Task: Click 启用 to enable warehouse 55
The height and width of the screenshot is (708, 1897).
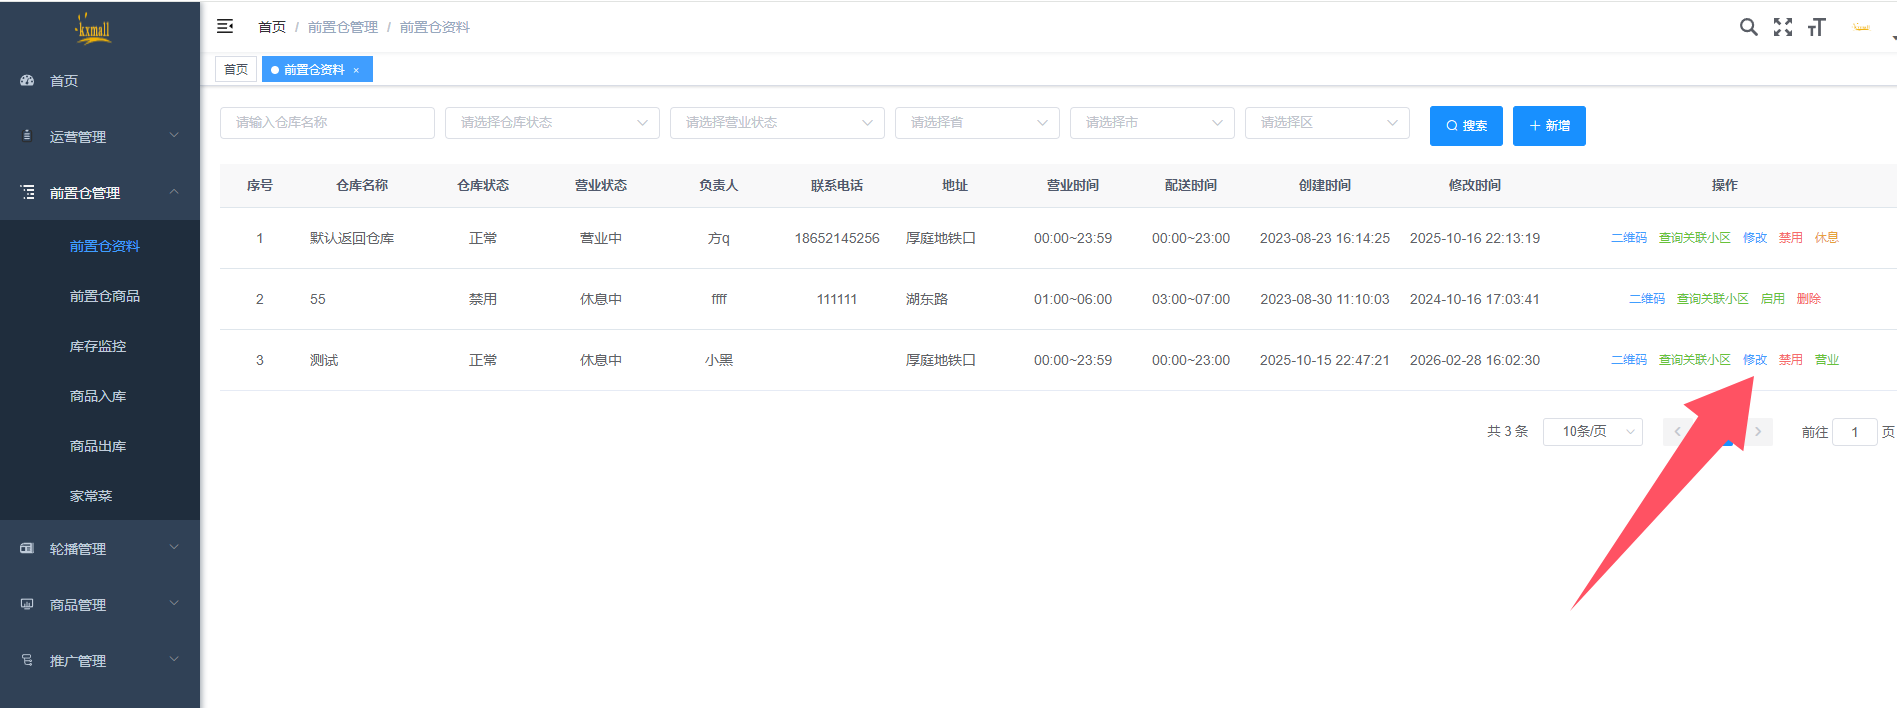Action: pos(1772,299)
